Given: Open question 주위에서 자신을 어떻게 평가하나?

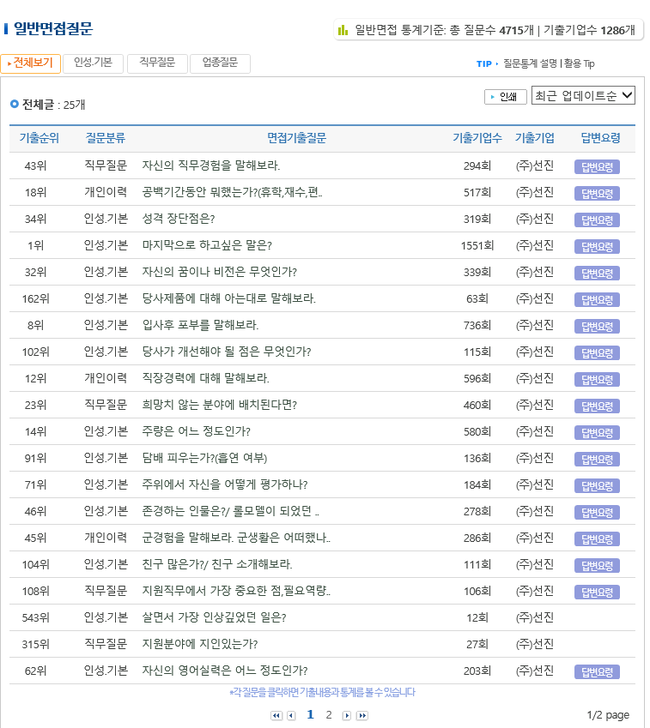Looking at the screenshot, I should [225, 485].
